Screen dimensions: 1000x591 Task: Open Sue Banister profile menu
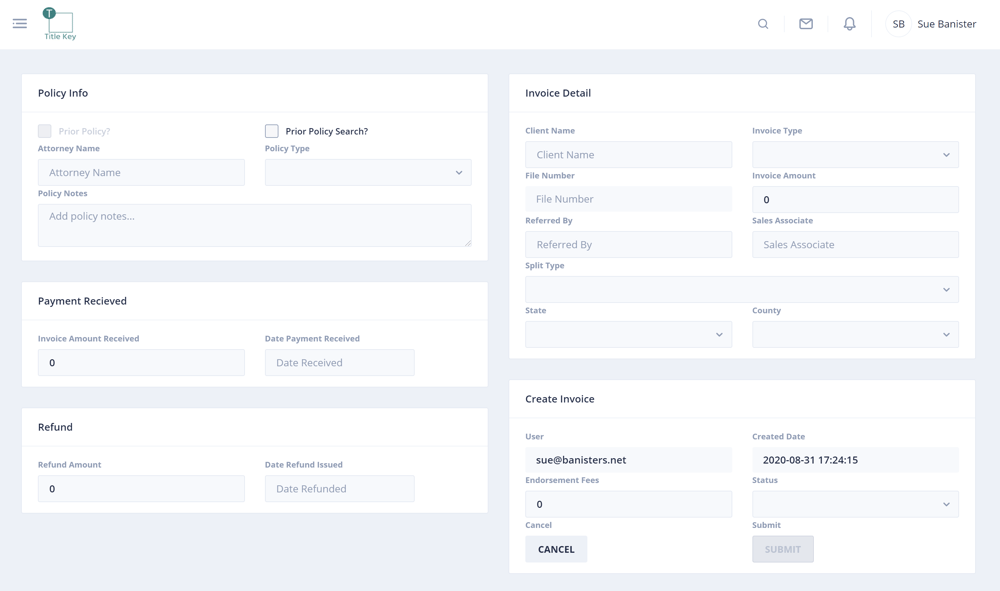(x=946, y=24)
